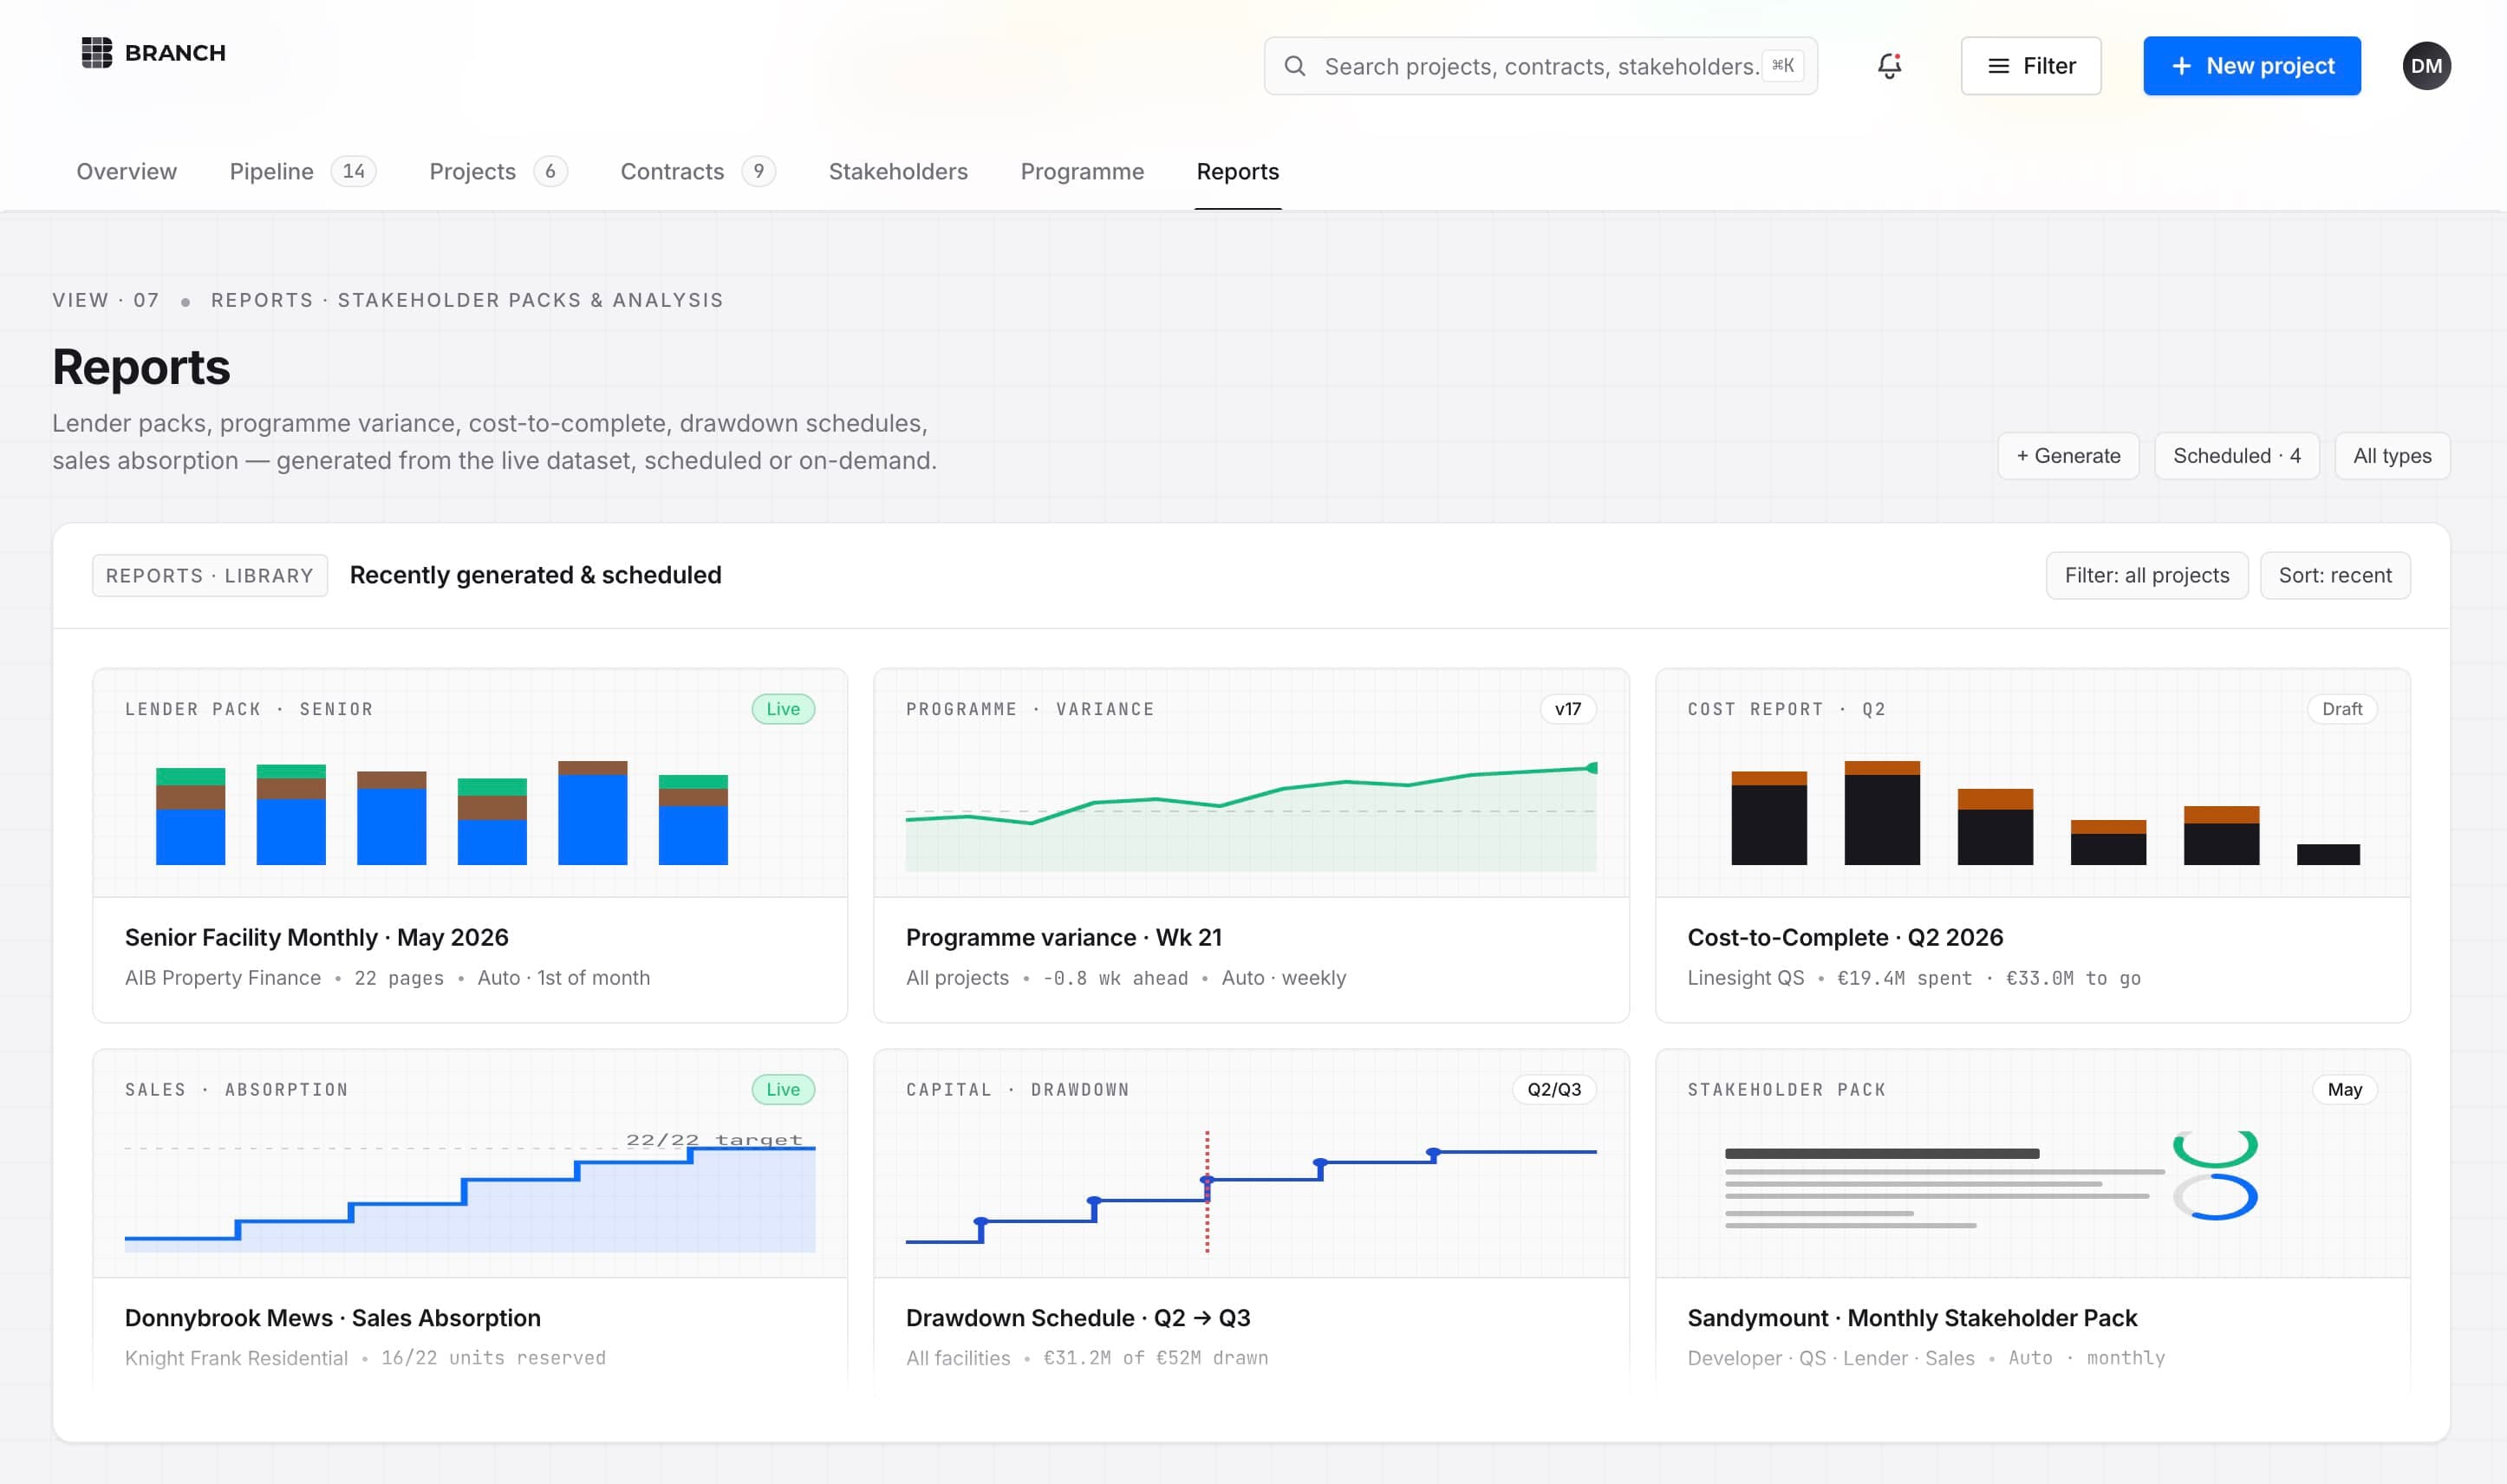
Task: Open Filter: all projects dropdown
Action: [x=2147, y=576]
